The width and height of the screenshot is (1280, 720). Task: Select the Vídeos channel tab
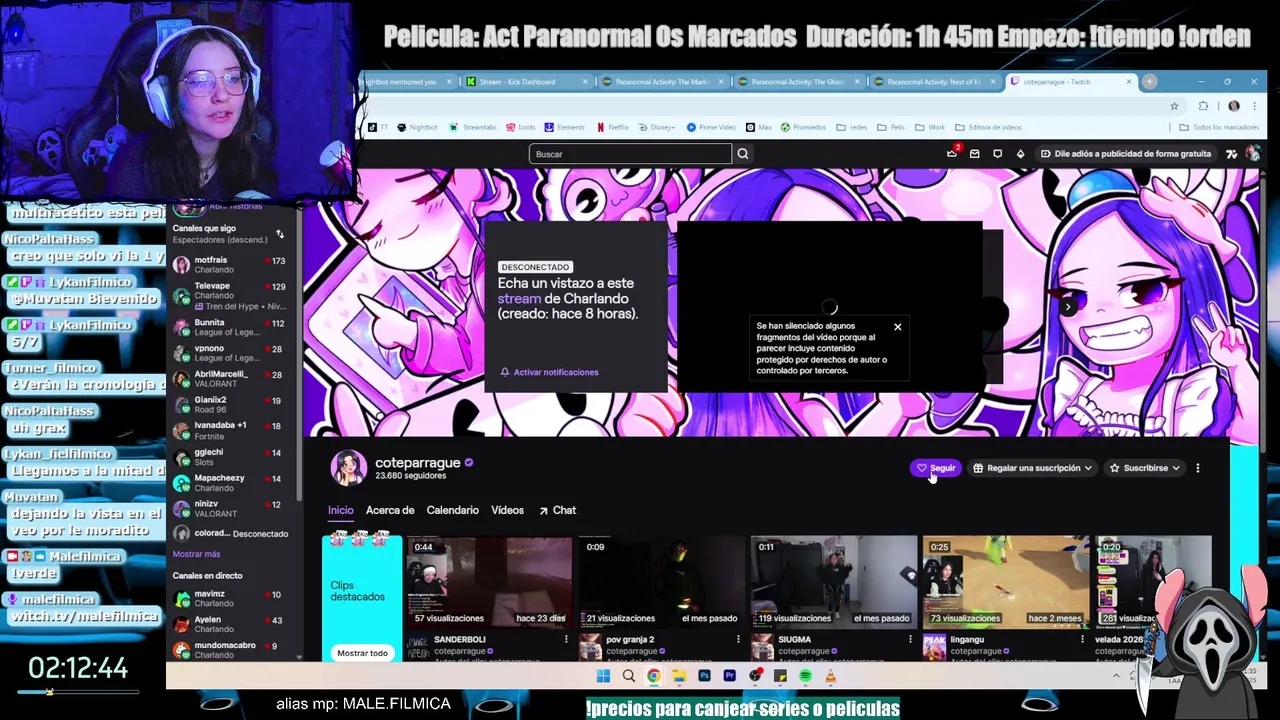[x=507, y=510]
